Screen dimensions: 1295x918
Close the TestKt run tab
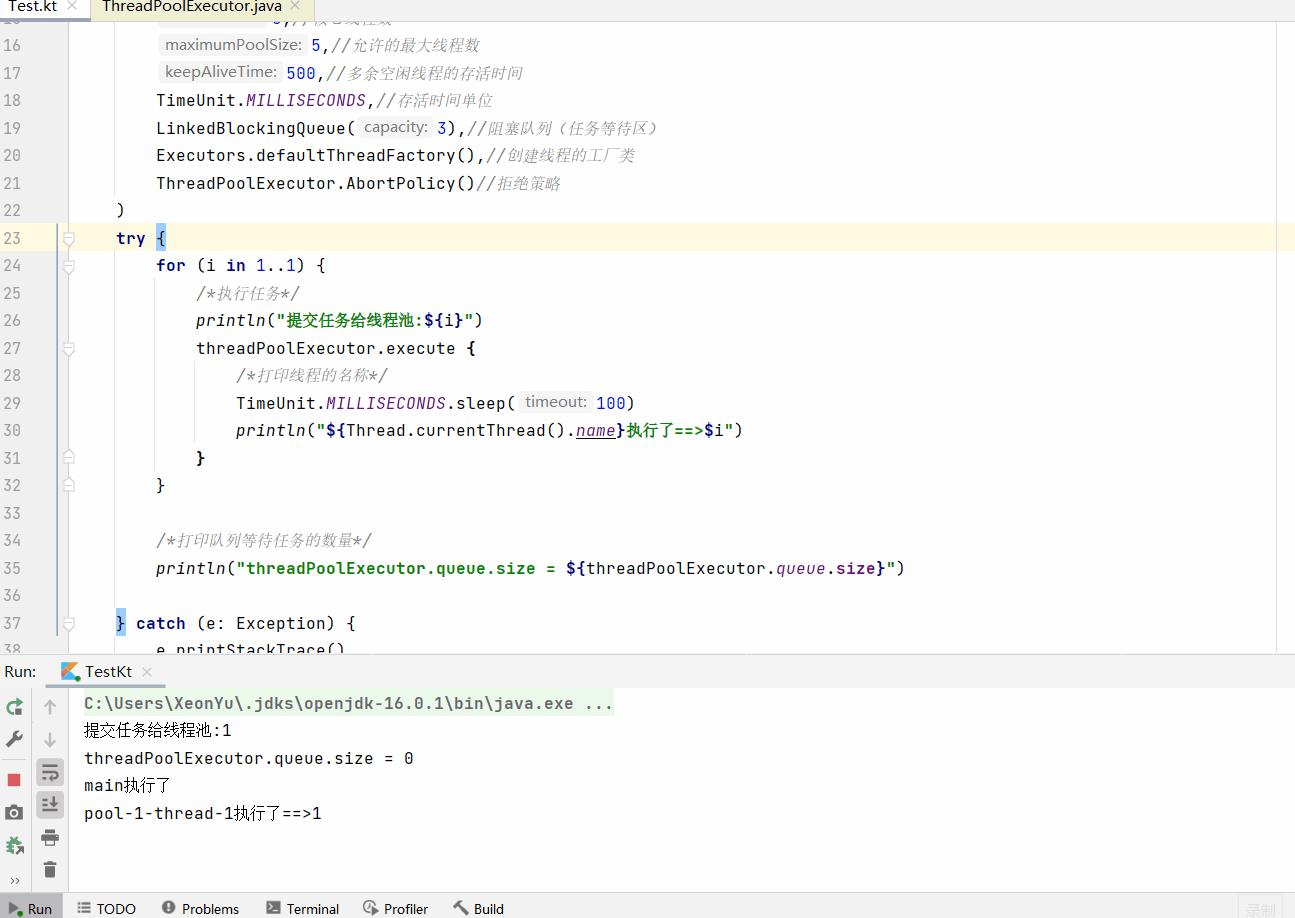point(147,672)
